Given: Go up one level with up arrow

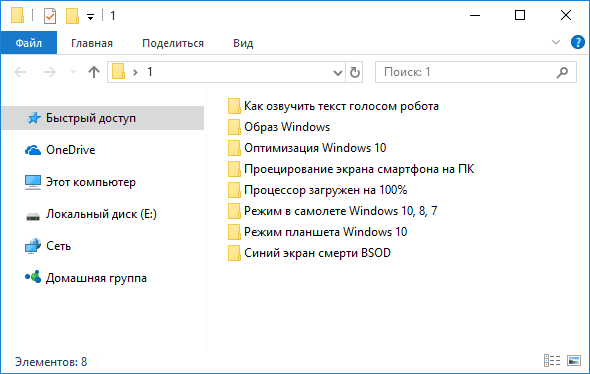Looking at the screenshot, I should pyautogui.click(x=94, y=72).
